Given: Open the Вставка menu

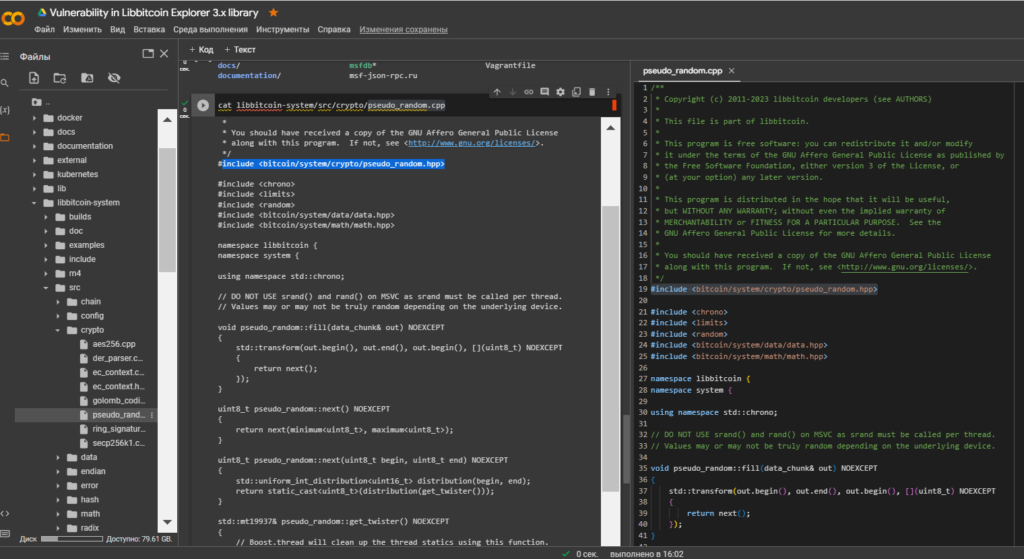Looking at the screenshot, I should (x=149, y=29).
